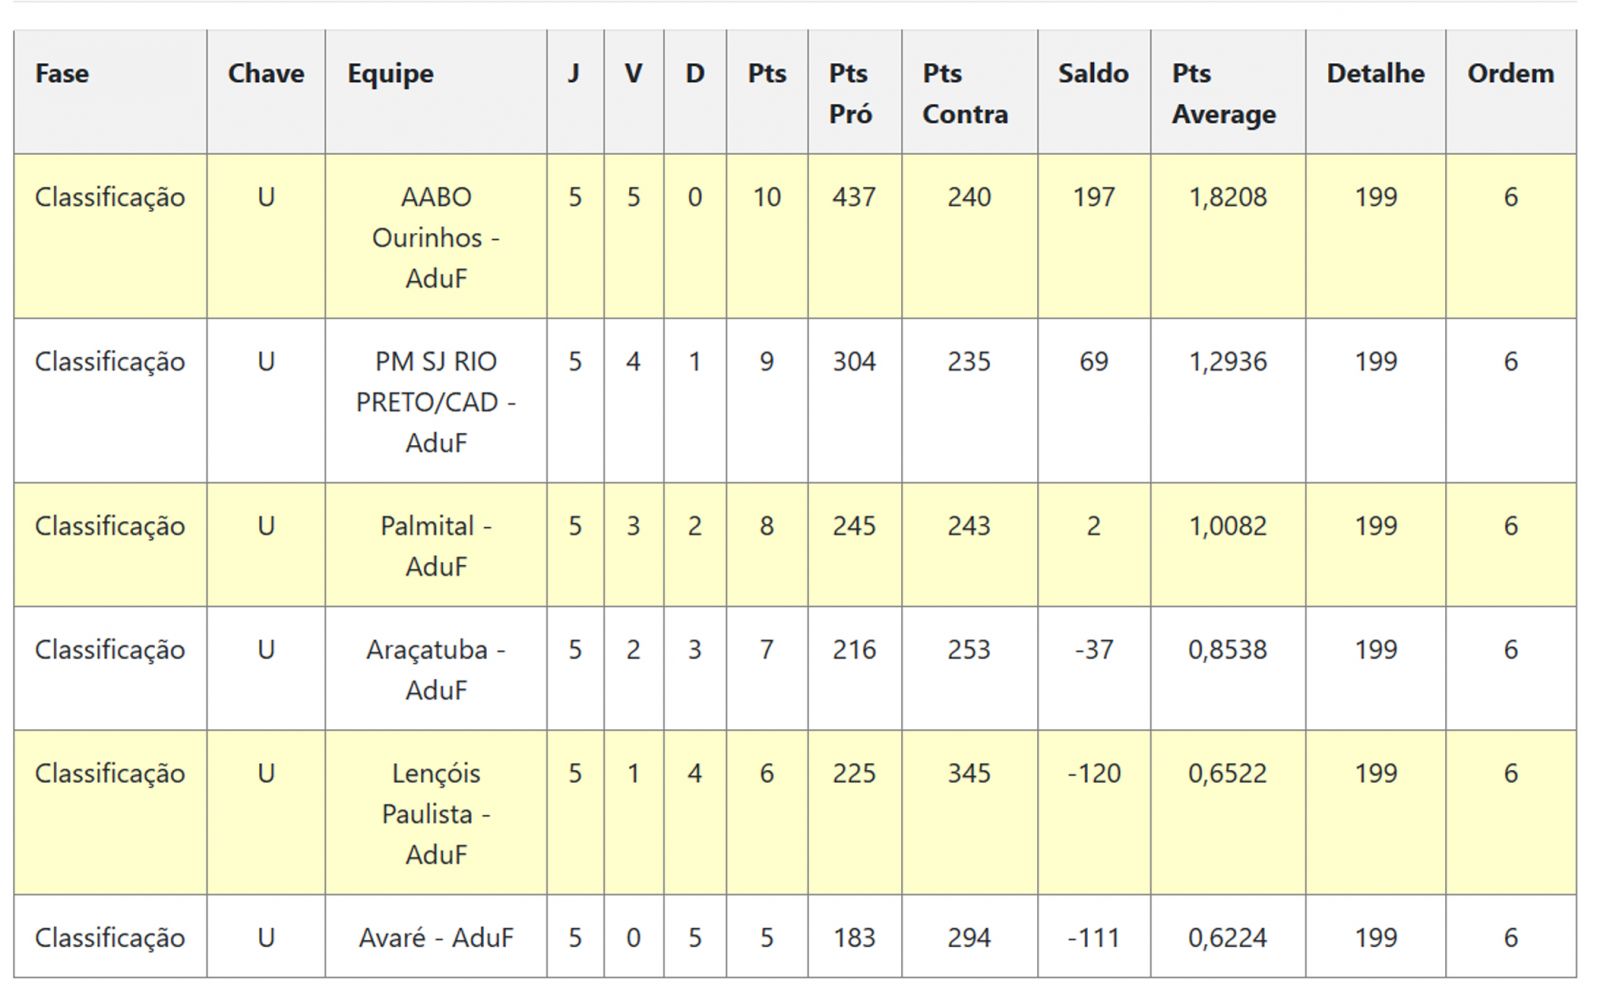Click the 437 Pts Pró value
Screen dimensions: 1600x991
854,197
